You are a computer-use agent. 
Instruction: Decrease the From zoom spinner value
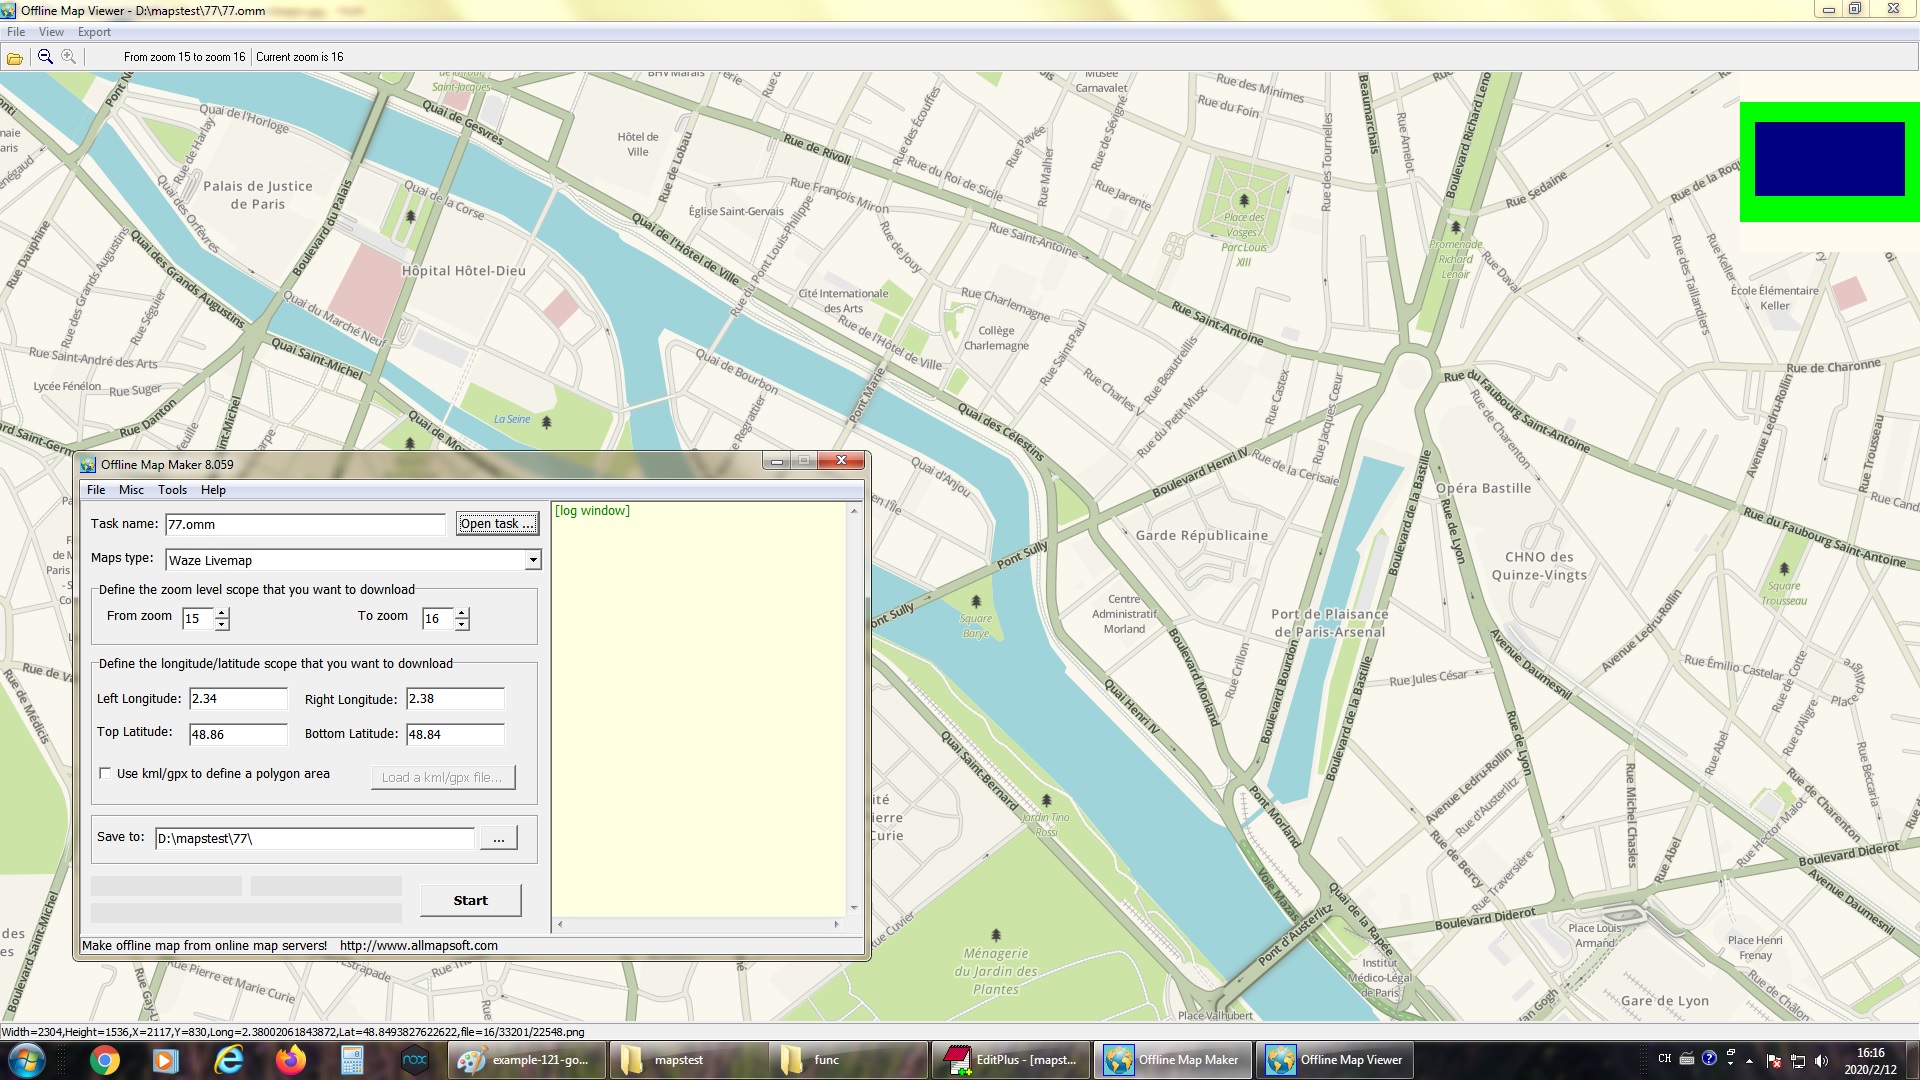click(222, 625)
